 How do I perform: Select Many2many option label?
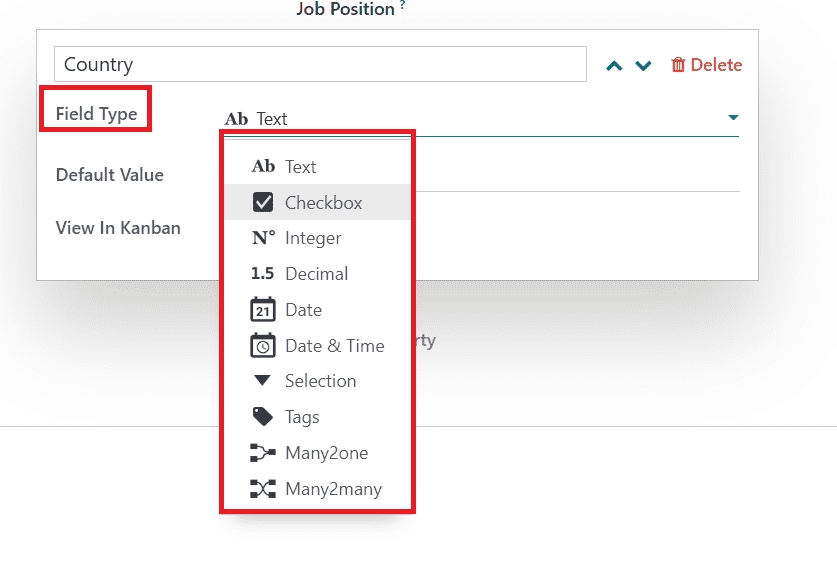(x=333, y=489)
